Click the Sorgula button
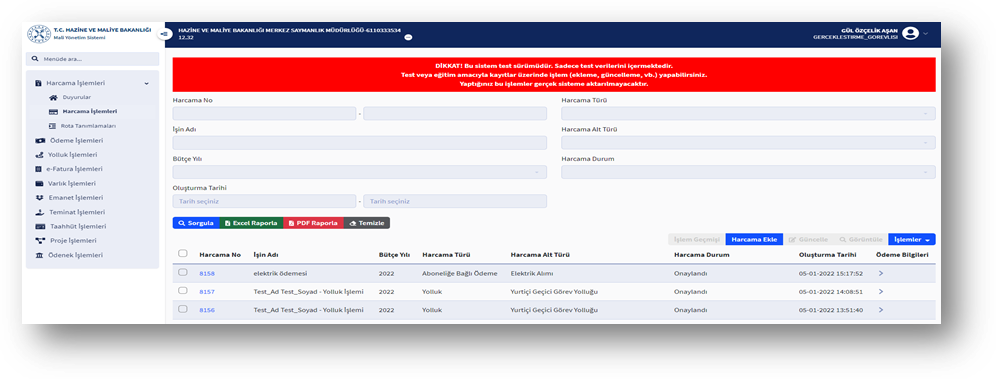Viewport: 996px width, 379px height. (x=196, y=223)
